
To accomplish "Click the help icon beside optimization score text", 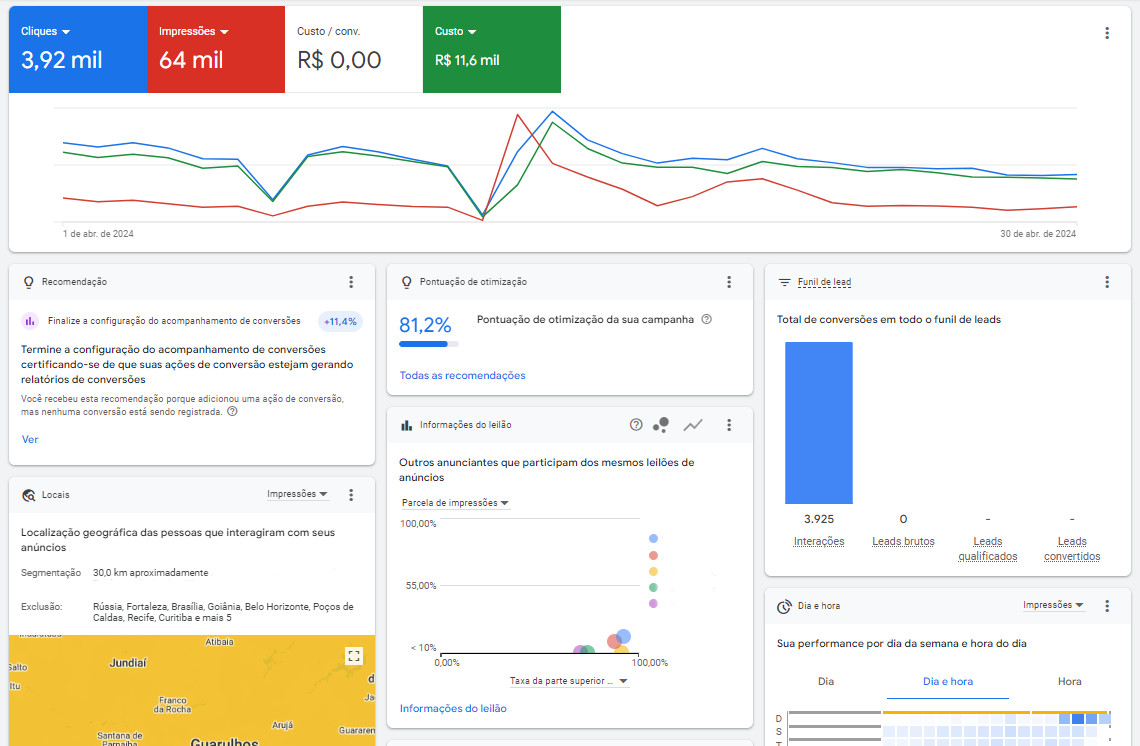I will click(706, 320).
